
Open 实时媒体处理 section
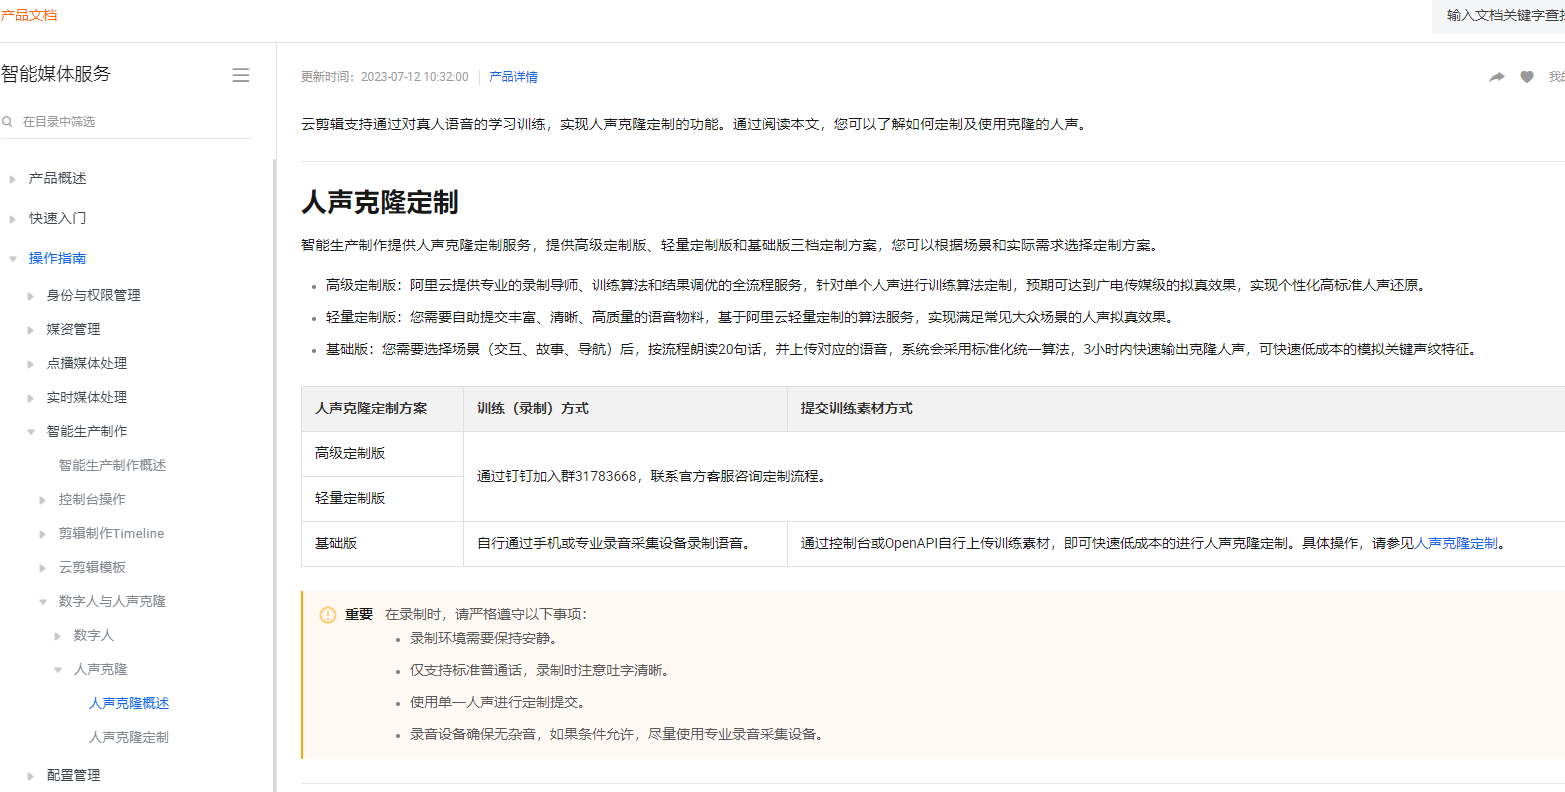tap(87, 397)
